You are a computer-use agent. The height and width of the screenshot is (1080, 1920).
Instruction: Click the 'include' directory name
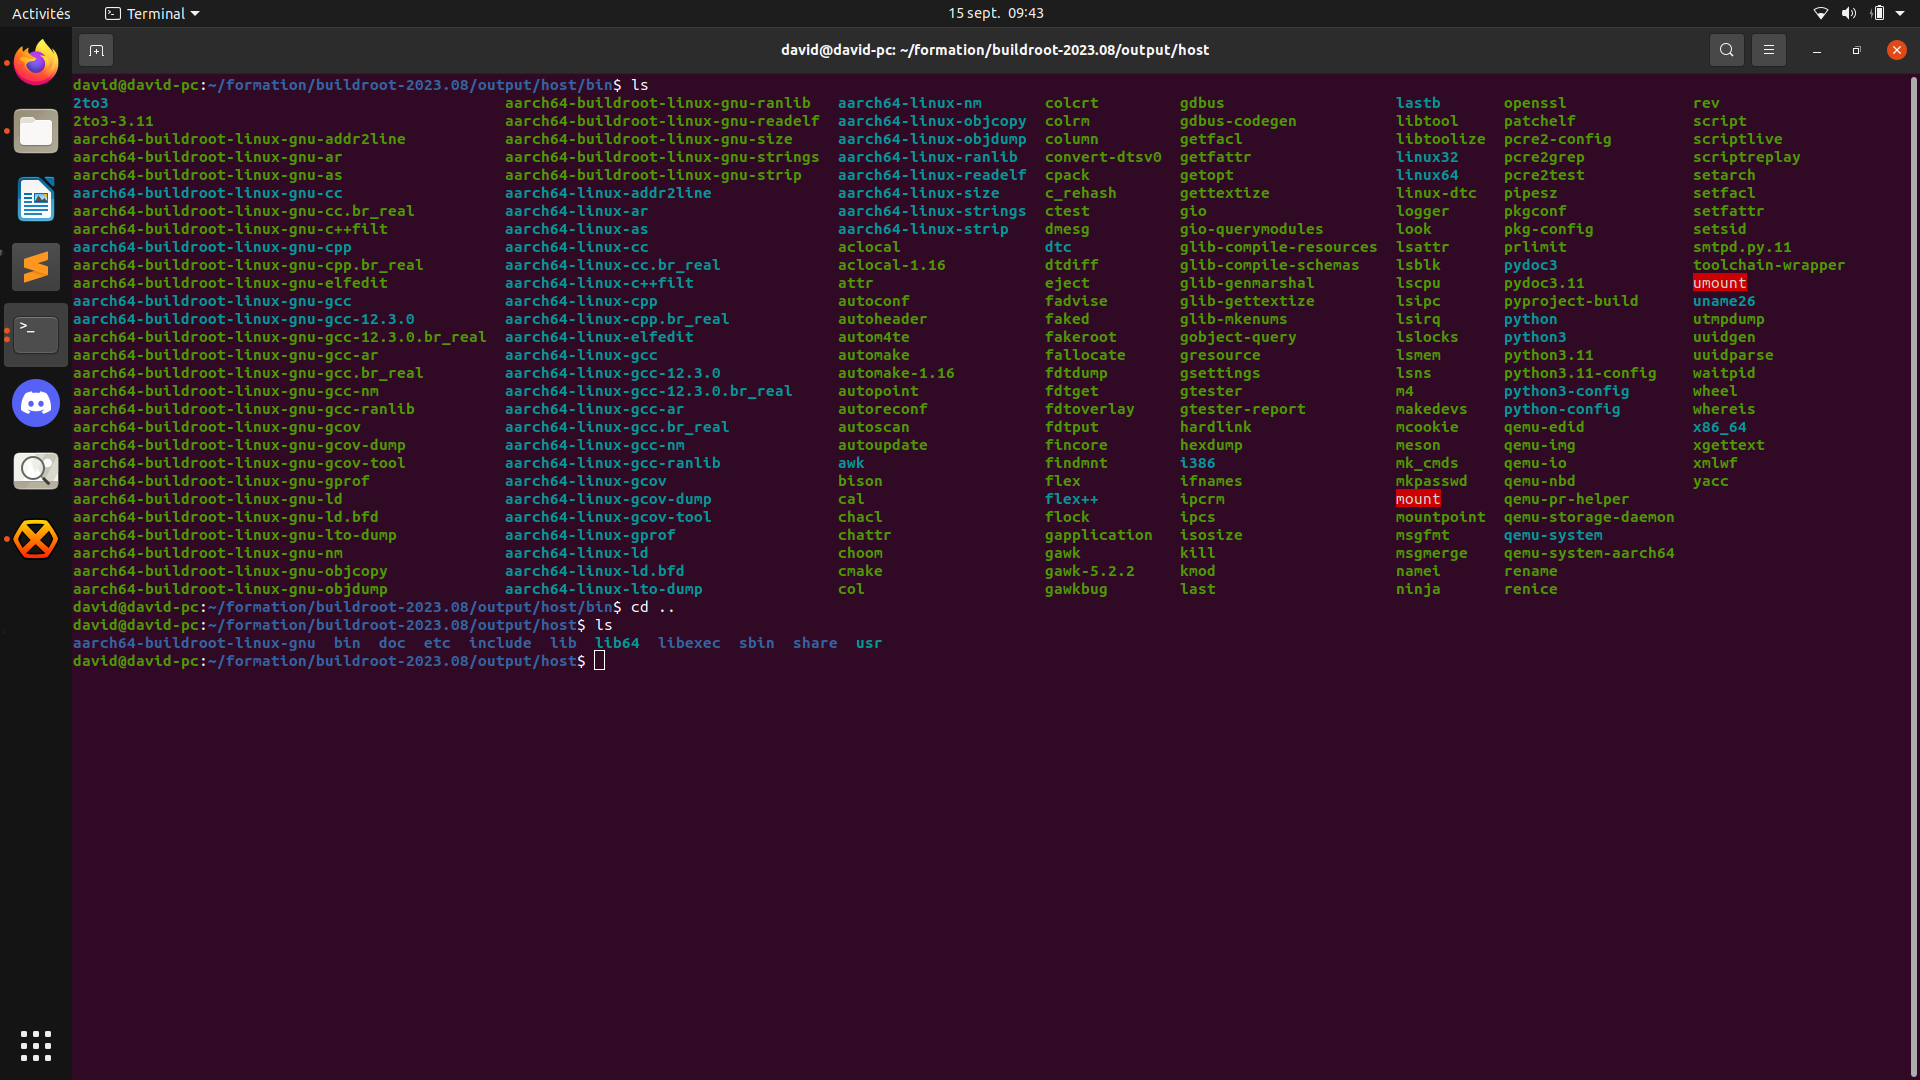(x=500, y=643)
